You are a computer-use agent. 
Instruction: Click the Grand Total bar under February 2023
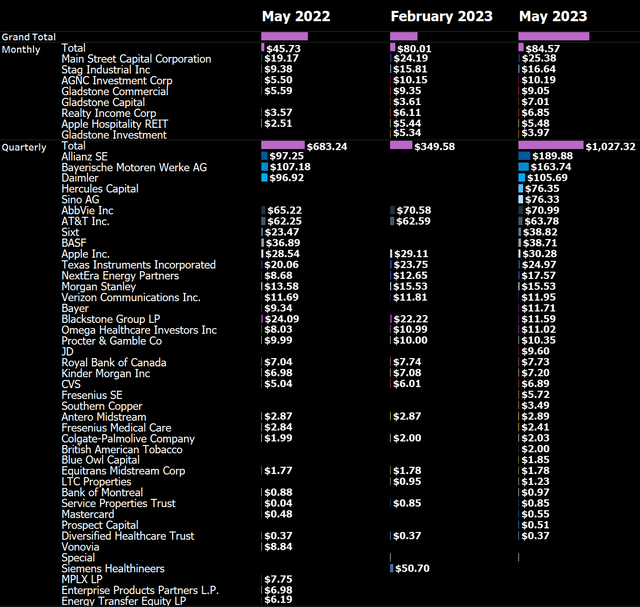click(x=404, y=36)
